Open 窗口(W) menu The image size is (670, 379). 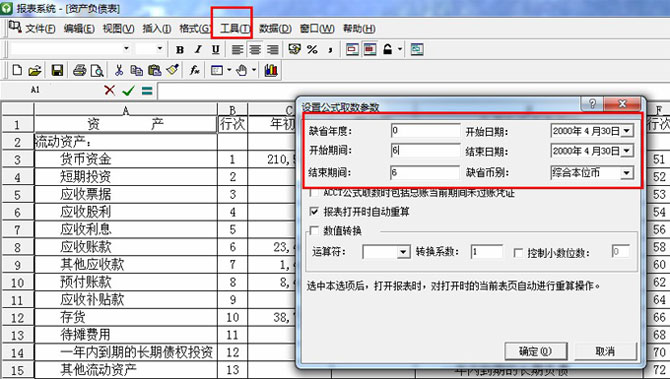point(317,29)
